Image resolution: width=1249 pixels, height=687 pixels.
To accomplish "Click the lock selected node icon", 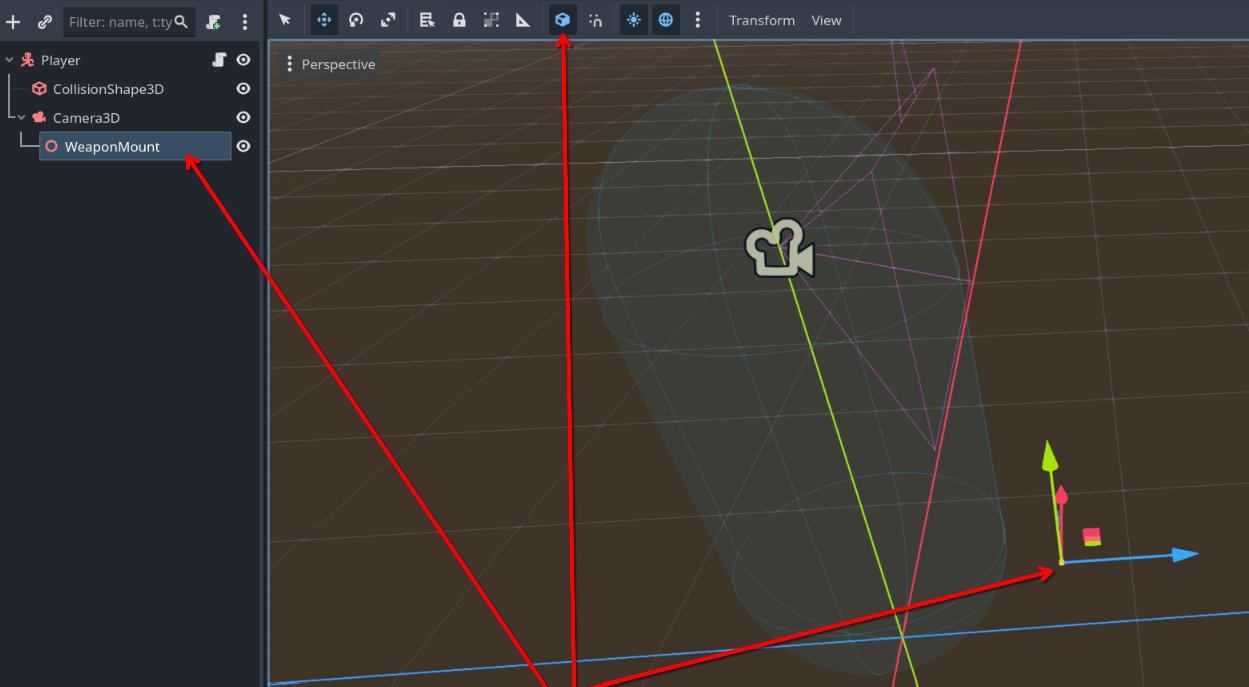I will click(x=459, y=20).
